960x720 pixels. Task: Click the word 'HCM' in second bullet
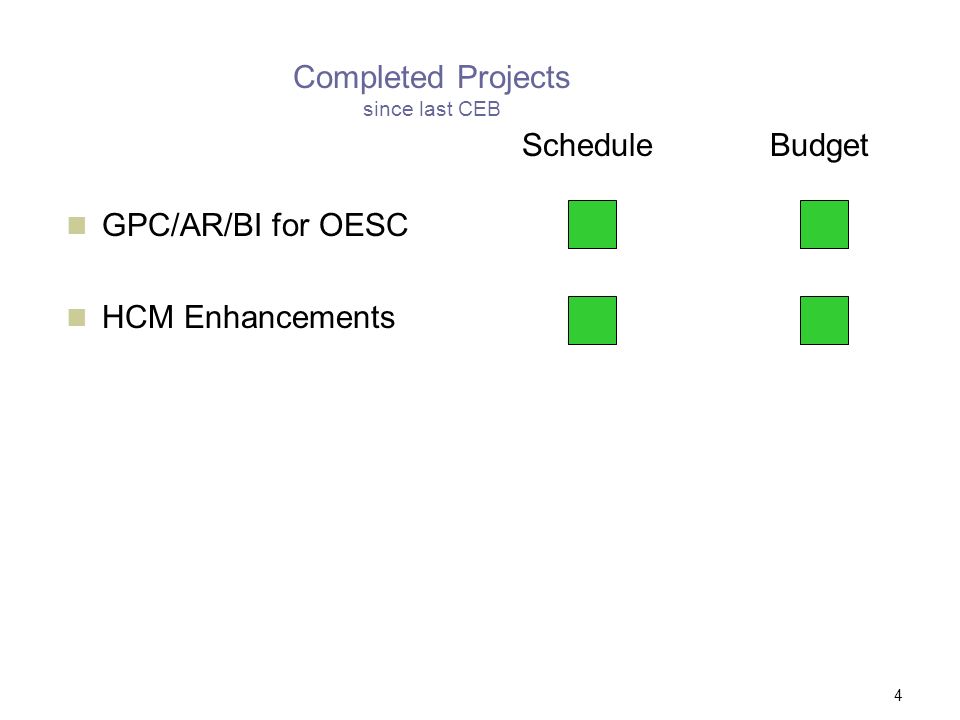pos(138,317)
